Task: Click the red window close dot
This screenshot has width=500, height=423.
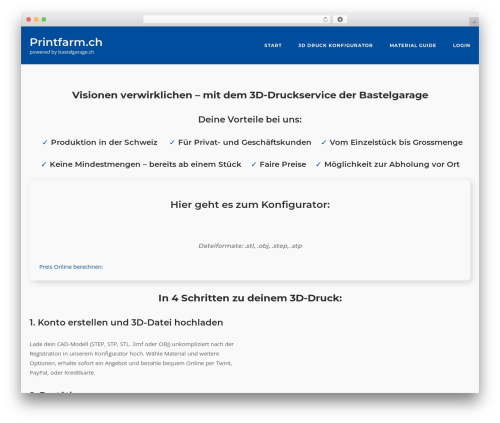Action: pos(29,20)
